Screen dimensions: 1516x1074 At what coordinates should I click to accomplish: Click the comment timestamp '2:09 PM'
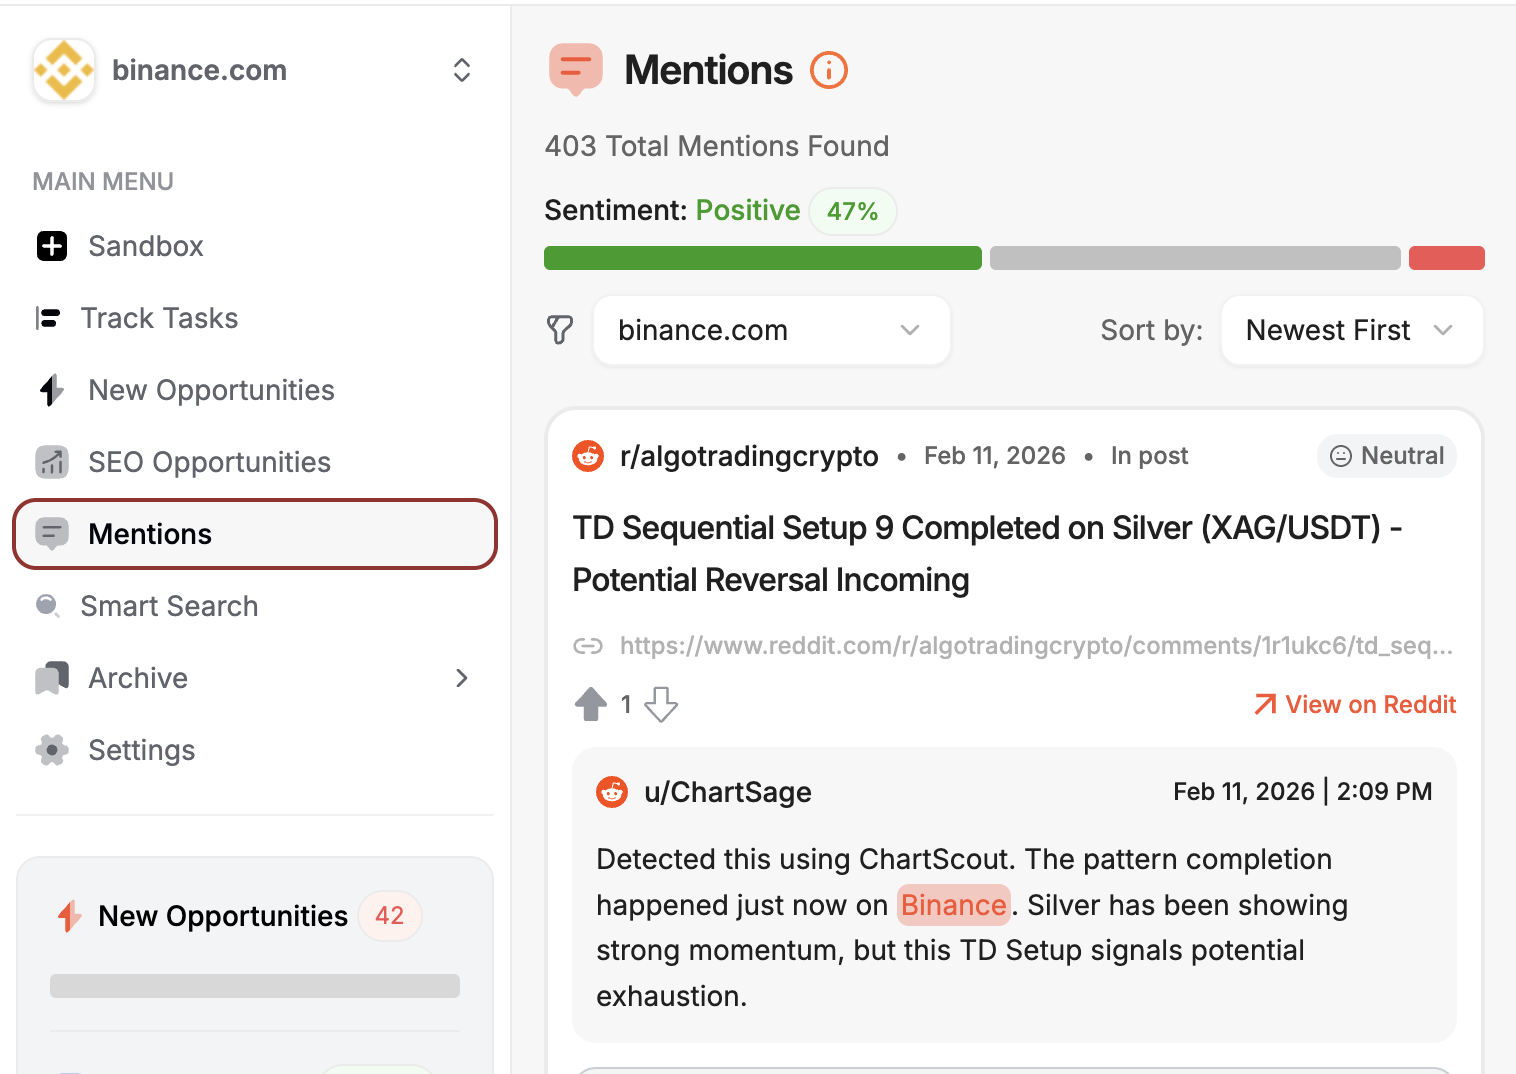[x=1384, y=792]
